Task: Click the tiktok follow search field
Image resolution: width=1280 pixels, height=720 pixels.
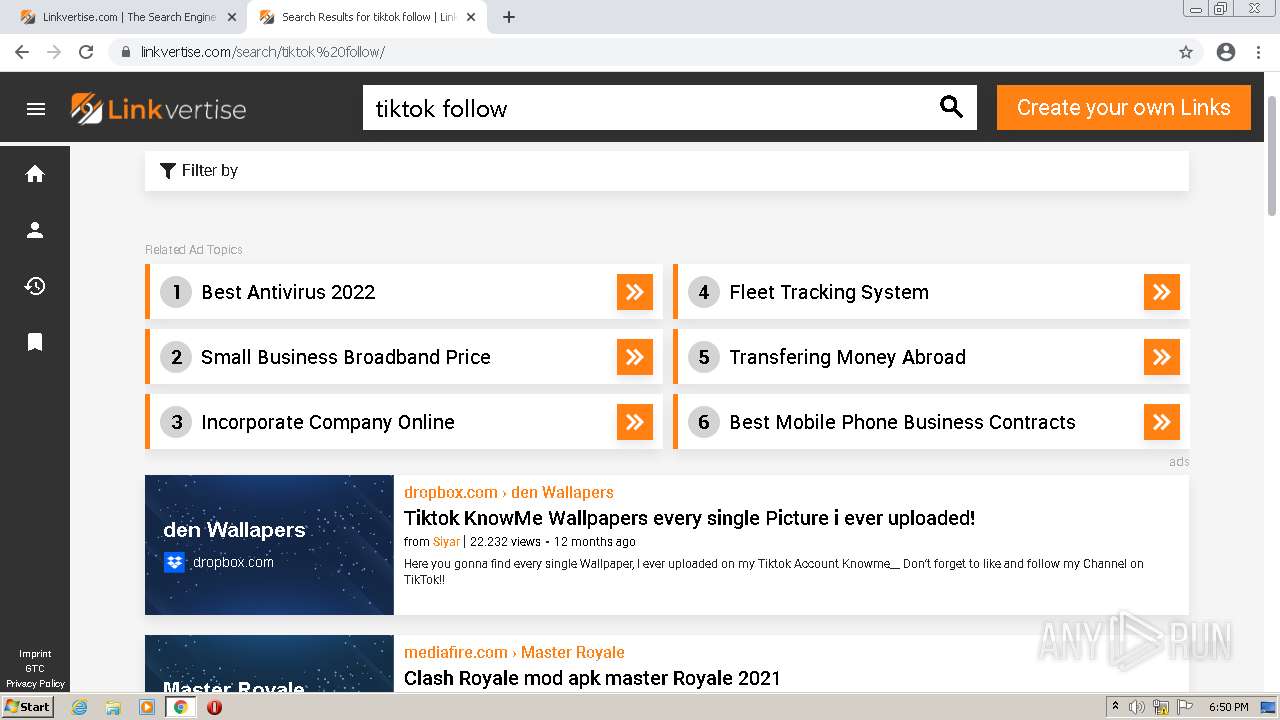Action: coord(650,108)
